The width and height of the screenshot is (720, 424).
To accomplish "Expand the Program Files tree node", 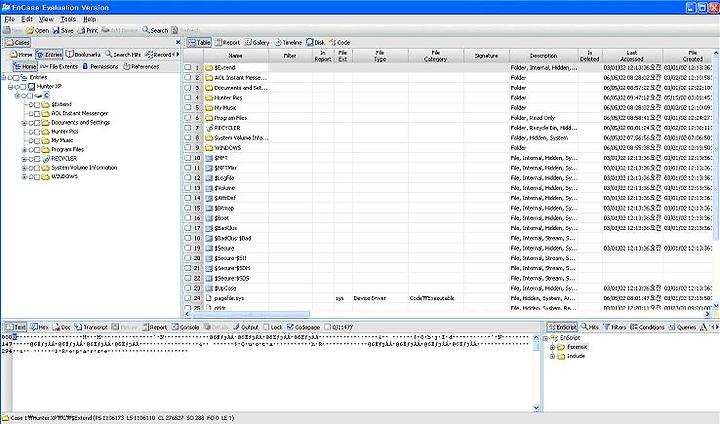I will click(x=24, y=150).
